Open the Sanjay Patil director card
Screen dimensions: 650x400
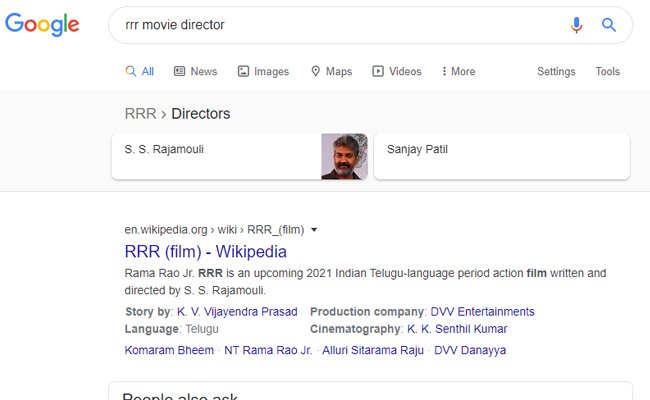[x=502, y=156]
